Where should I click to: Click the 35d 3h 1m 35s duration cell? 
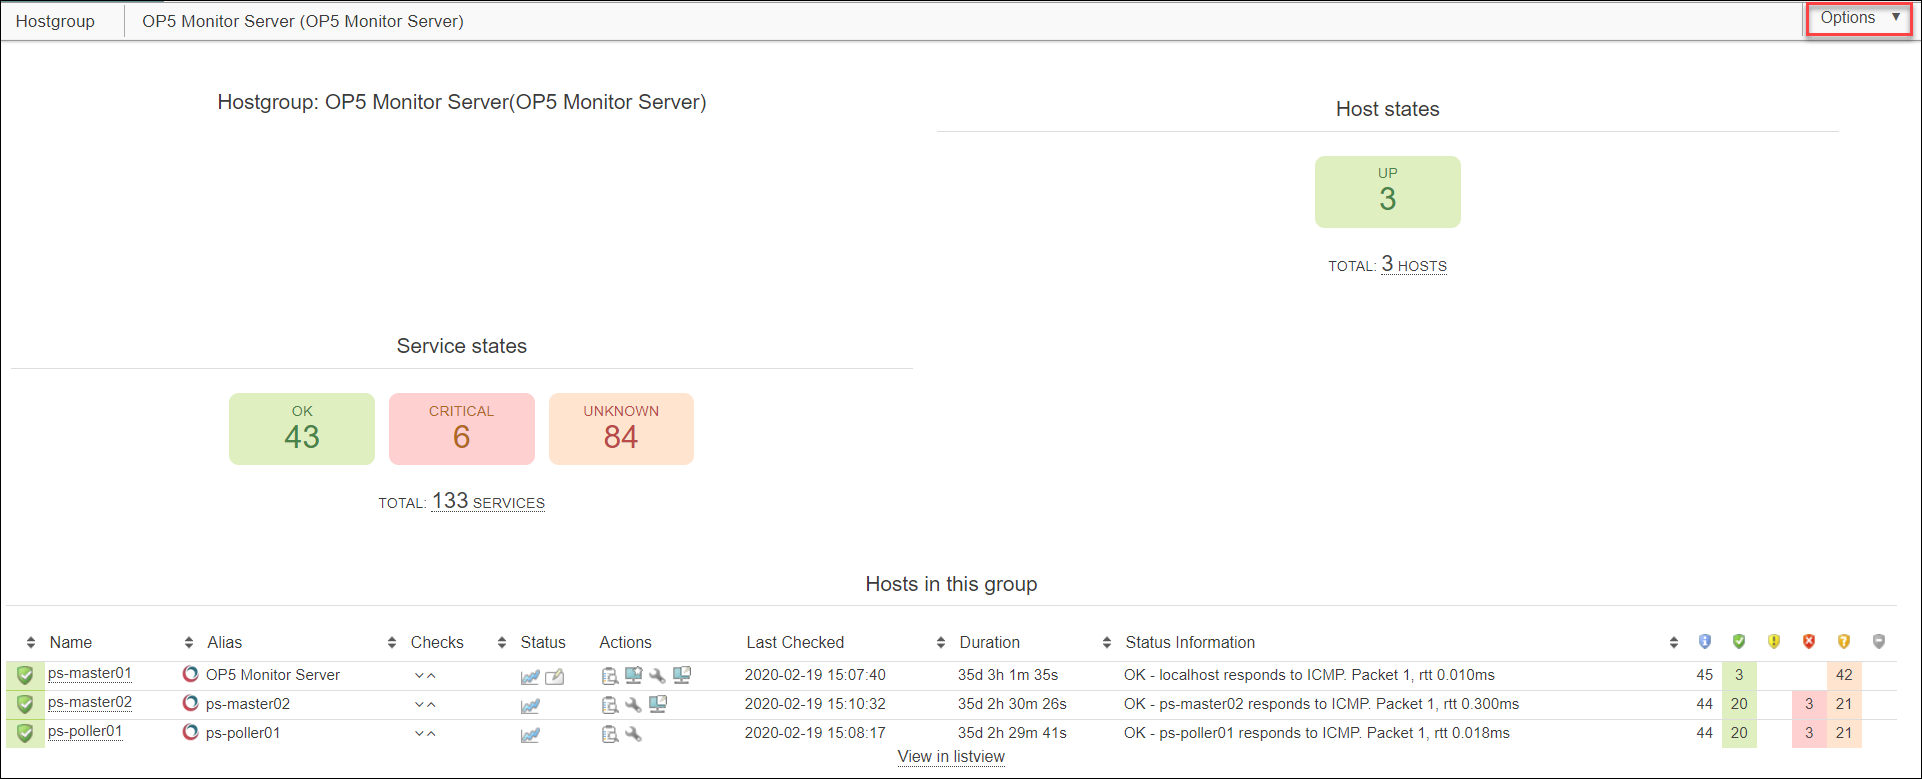[x=1008, y=676]
